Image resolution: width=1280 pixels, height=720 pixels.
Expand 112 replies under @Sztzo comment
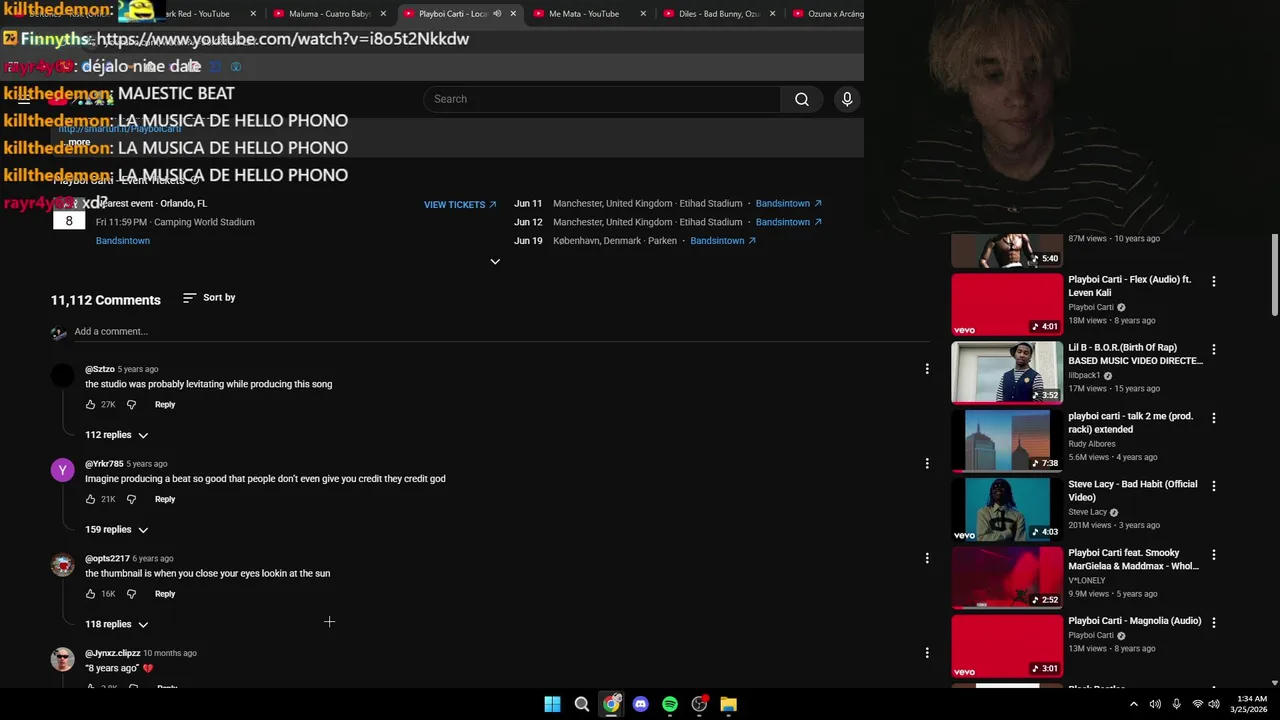coord(117,435)
